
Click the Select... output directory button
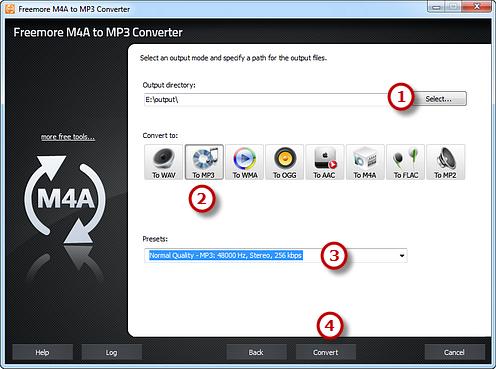click(x=439, y=99)
